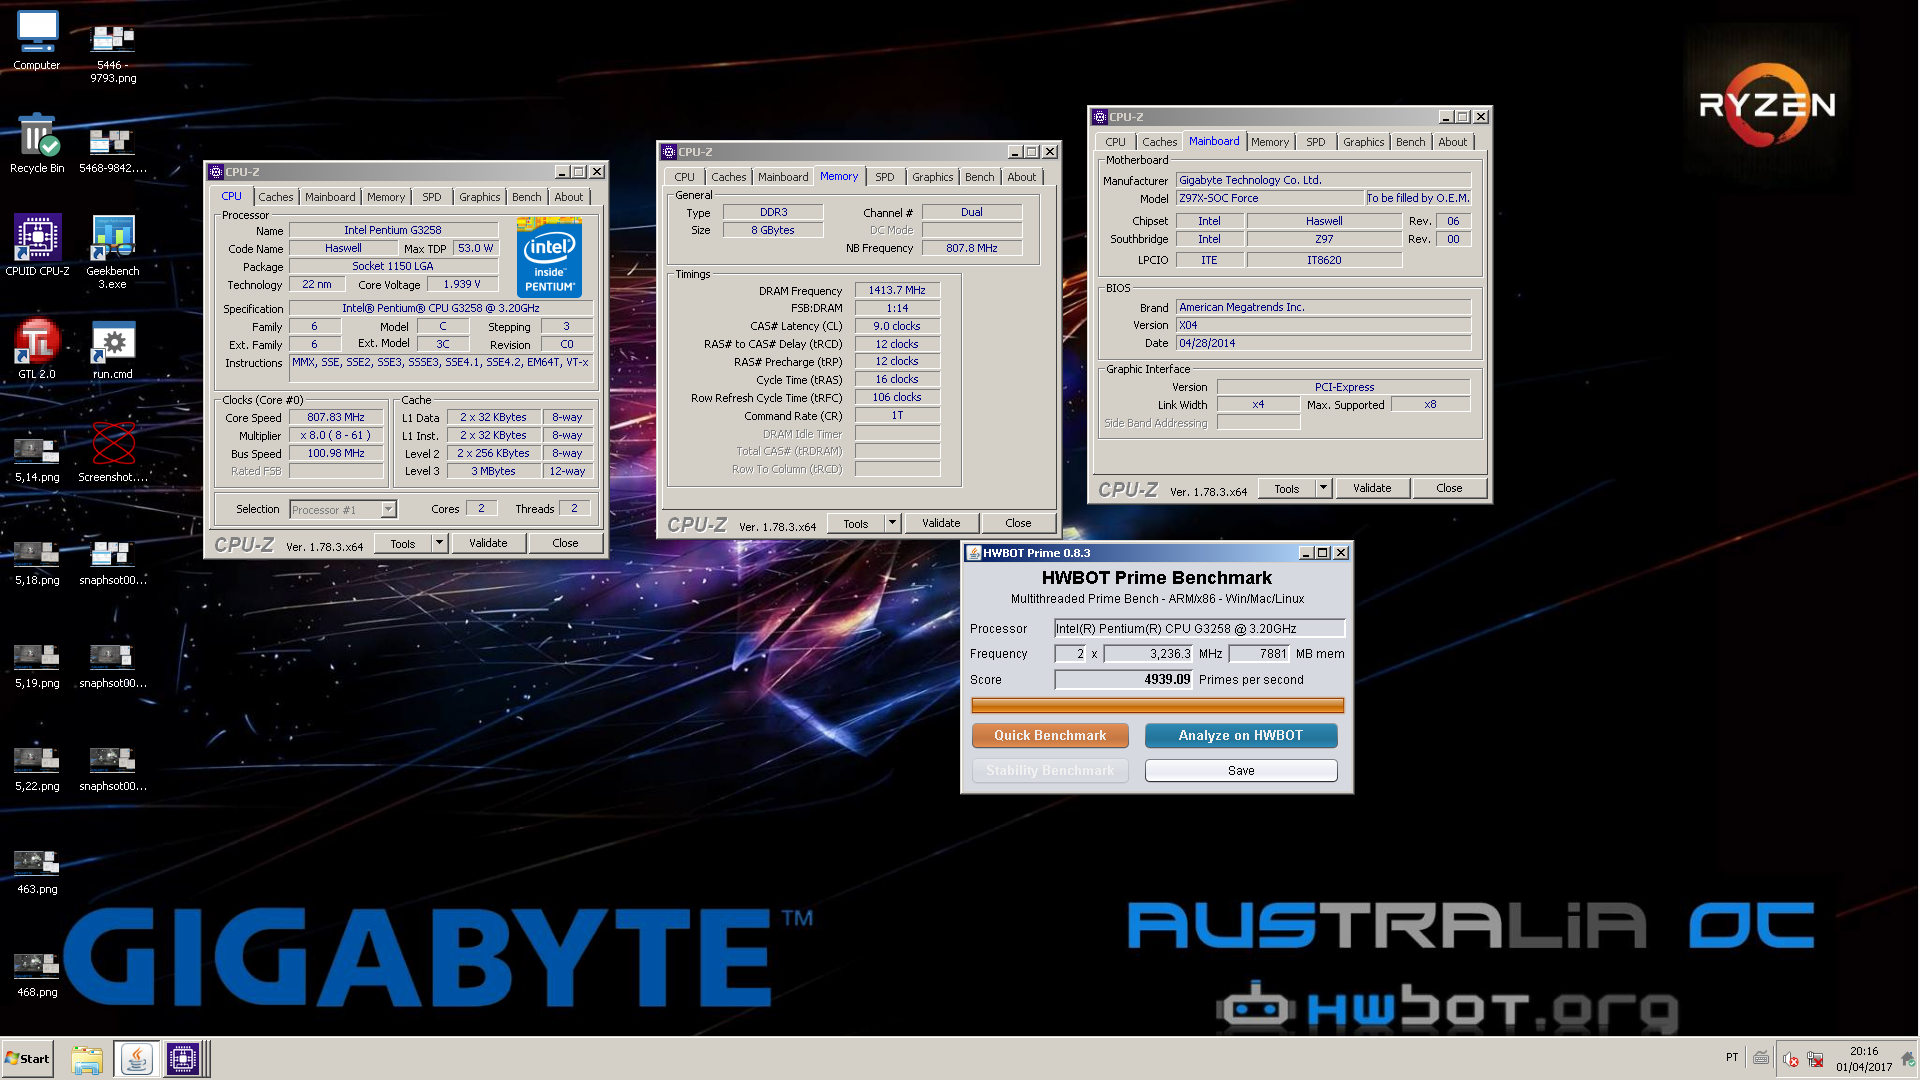This screenshot has width=1920, height=1080.
Task: Open 5,19.png desktop image
Action: tap(37, 666)
